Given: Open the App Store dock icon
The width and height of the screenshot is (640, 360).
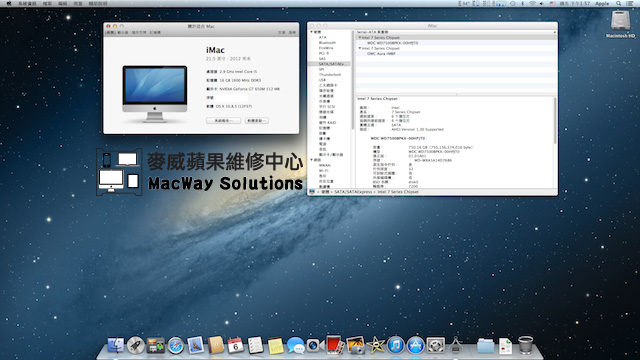Looking at the screenshot, I should (x=416, y=346).
